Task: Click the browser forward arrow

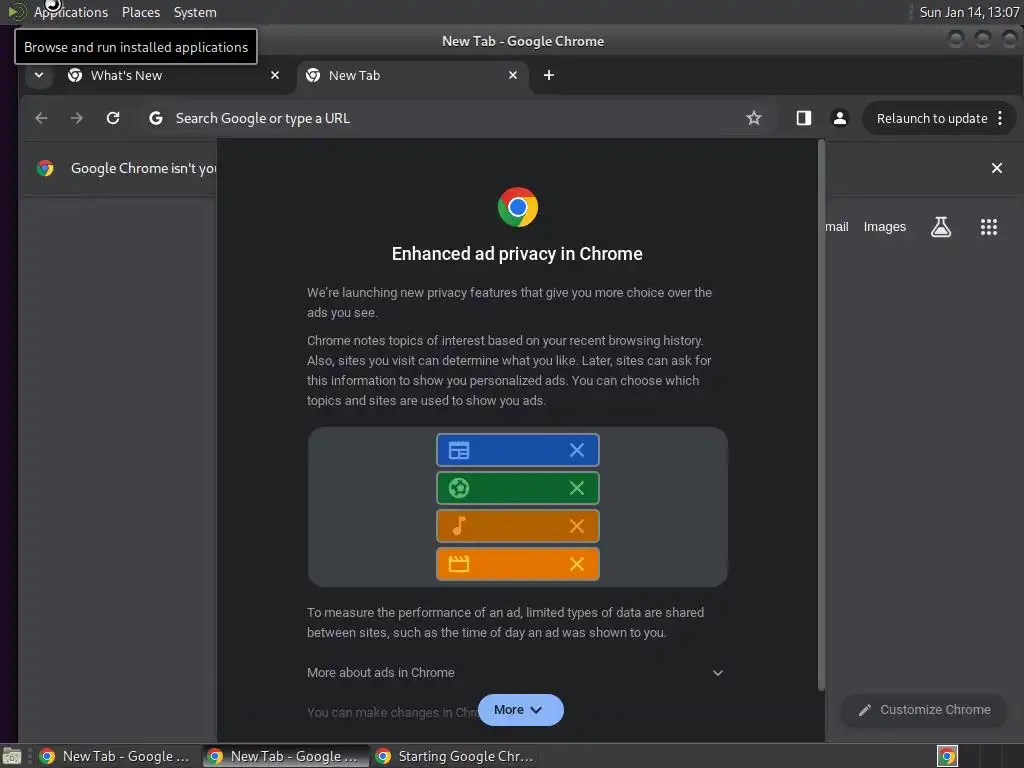Action: tap(77, 118)
